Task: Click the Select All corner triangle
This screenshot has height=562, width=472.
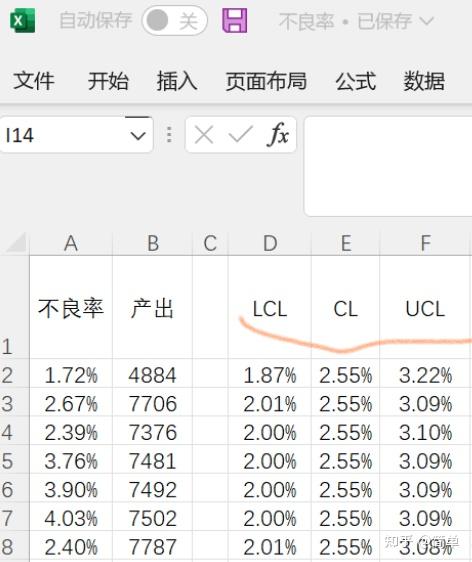Action: 15,242
